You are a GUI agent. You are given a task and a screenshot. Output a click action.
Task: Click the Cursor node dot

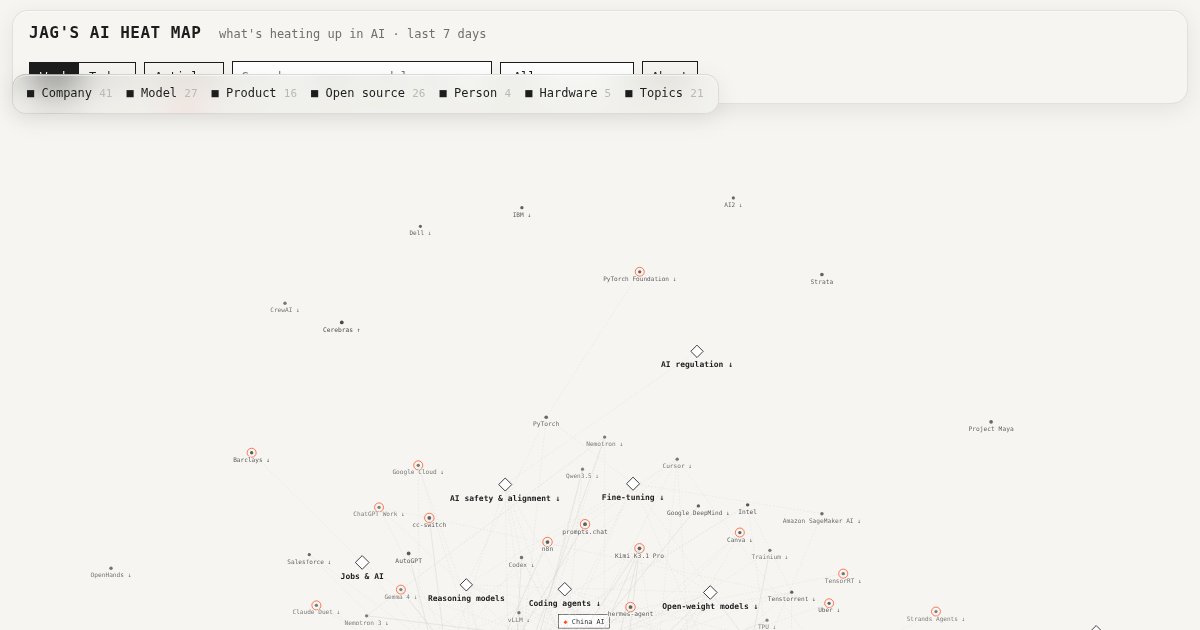click(676, 459)
